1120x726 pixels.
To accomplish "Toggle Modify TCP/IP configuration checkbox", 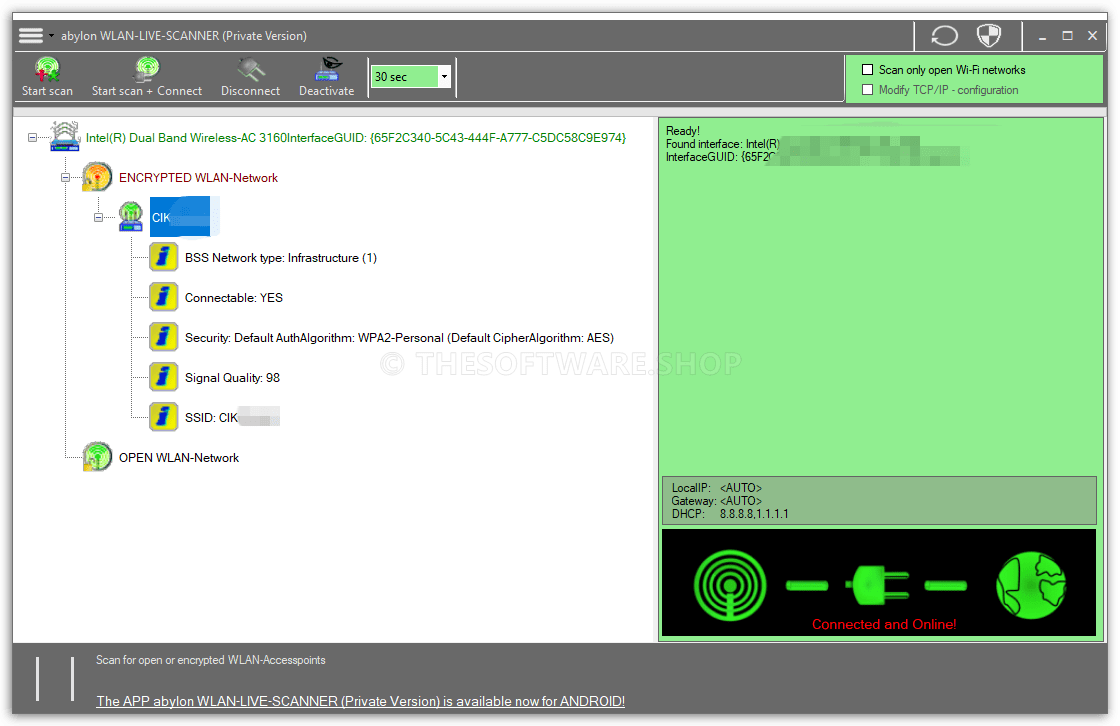I will [868, 90].
